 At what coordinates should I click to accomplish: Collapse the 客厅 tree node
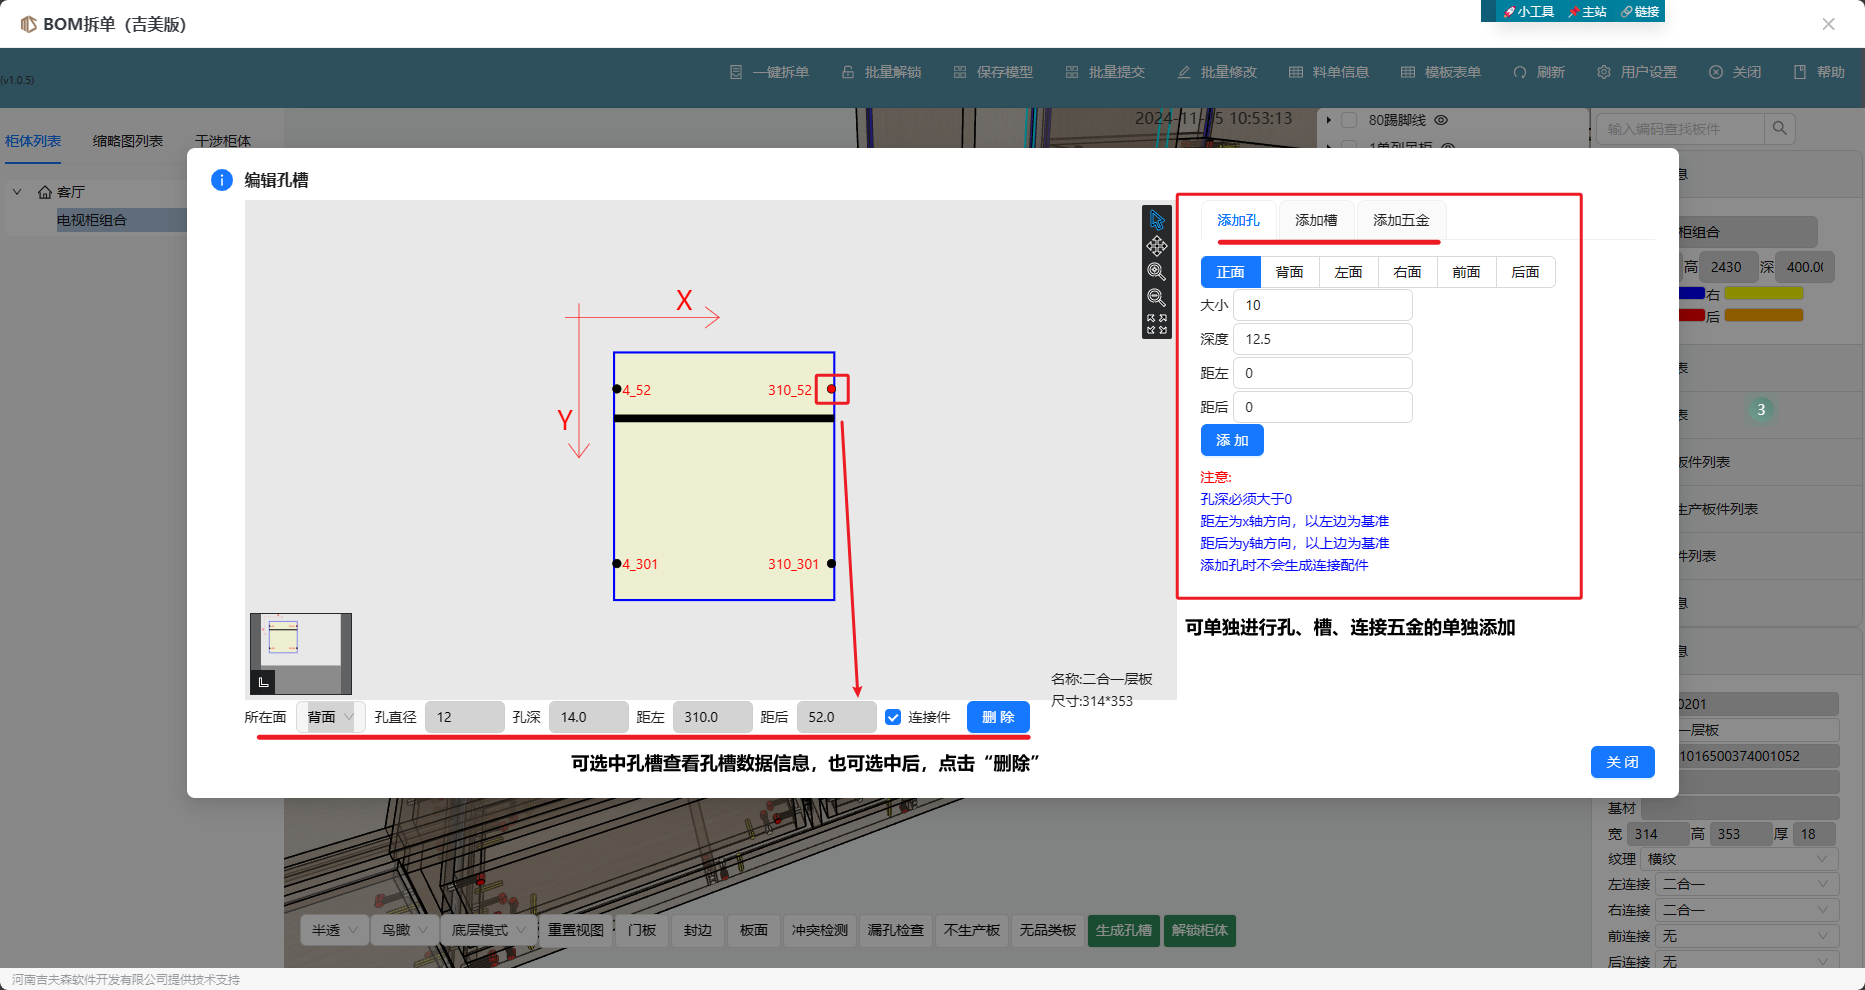(x=17, y=192)
